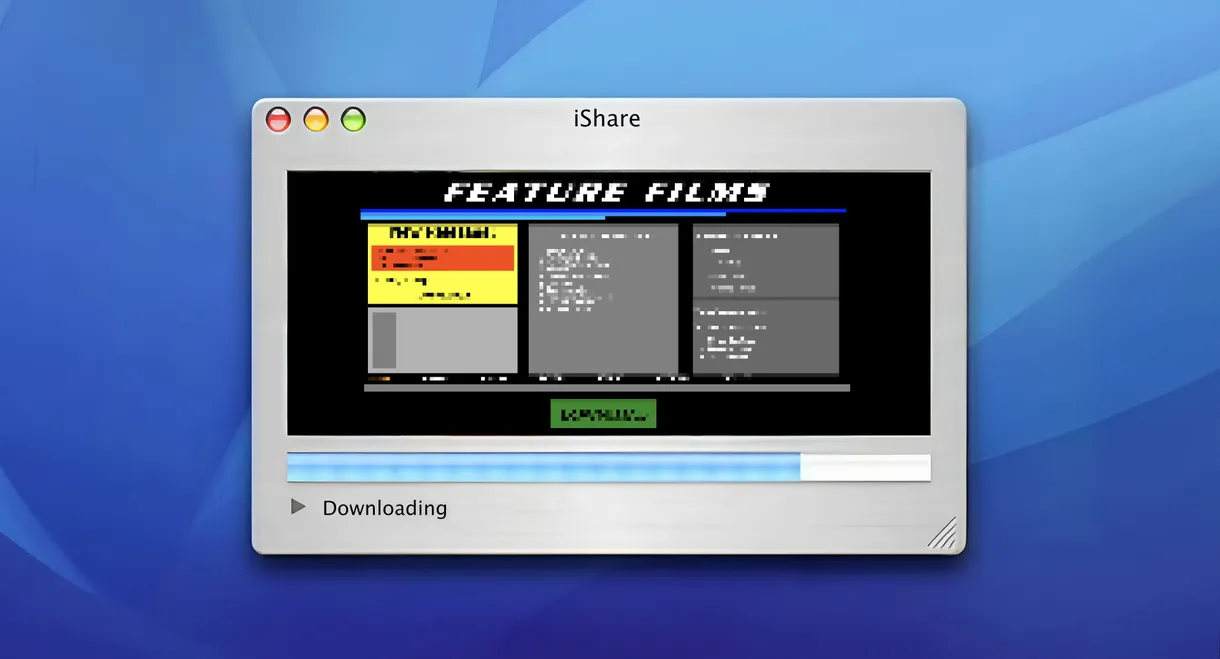This screenshot has width=1220, height=659.
Task: Close the iShare window with red button
Action: 278,120
